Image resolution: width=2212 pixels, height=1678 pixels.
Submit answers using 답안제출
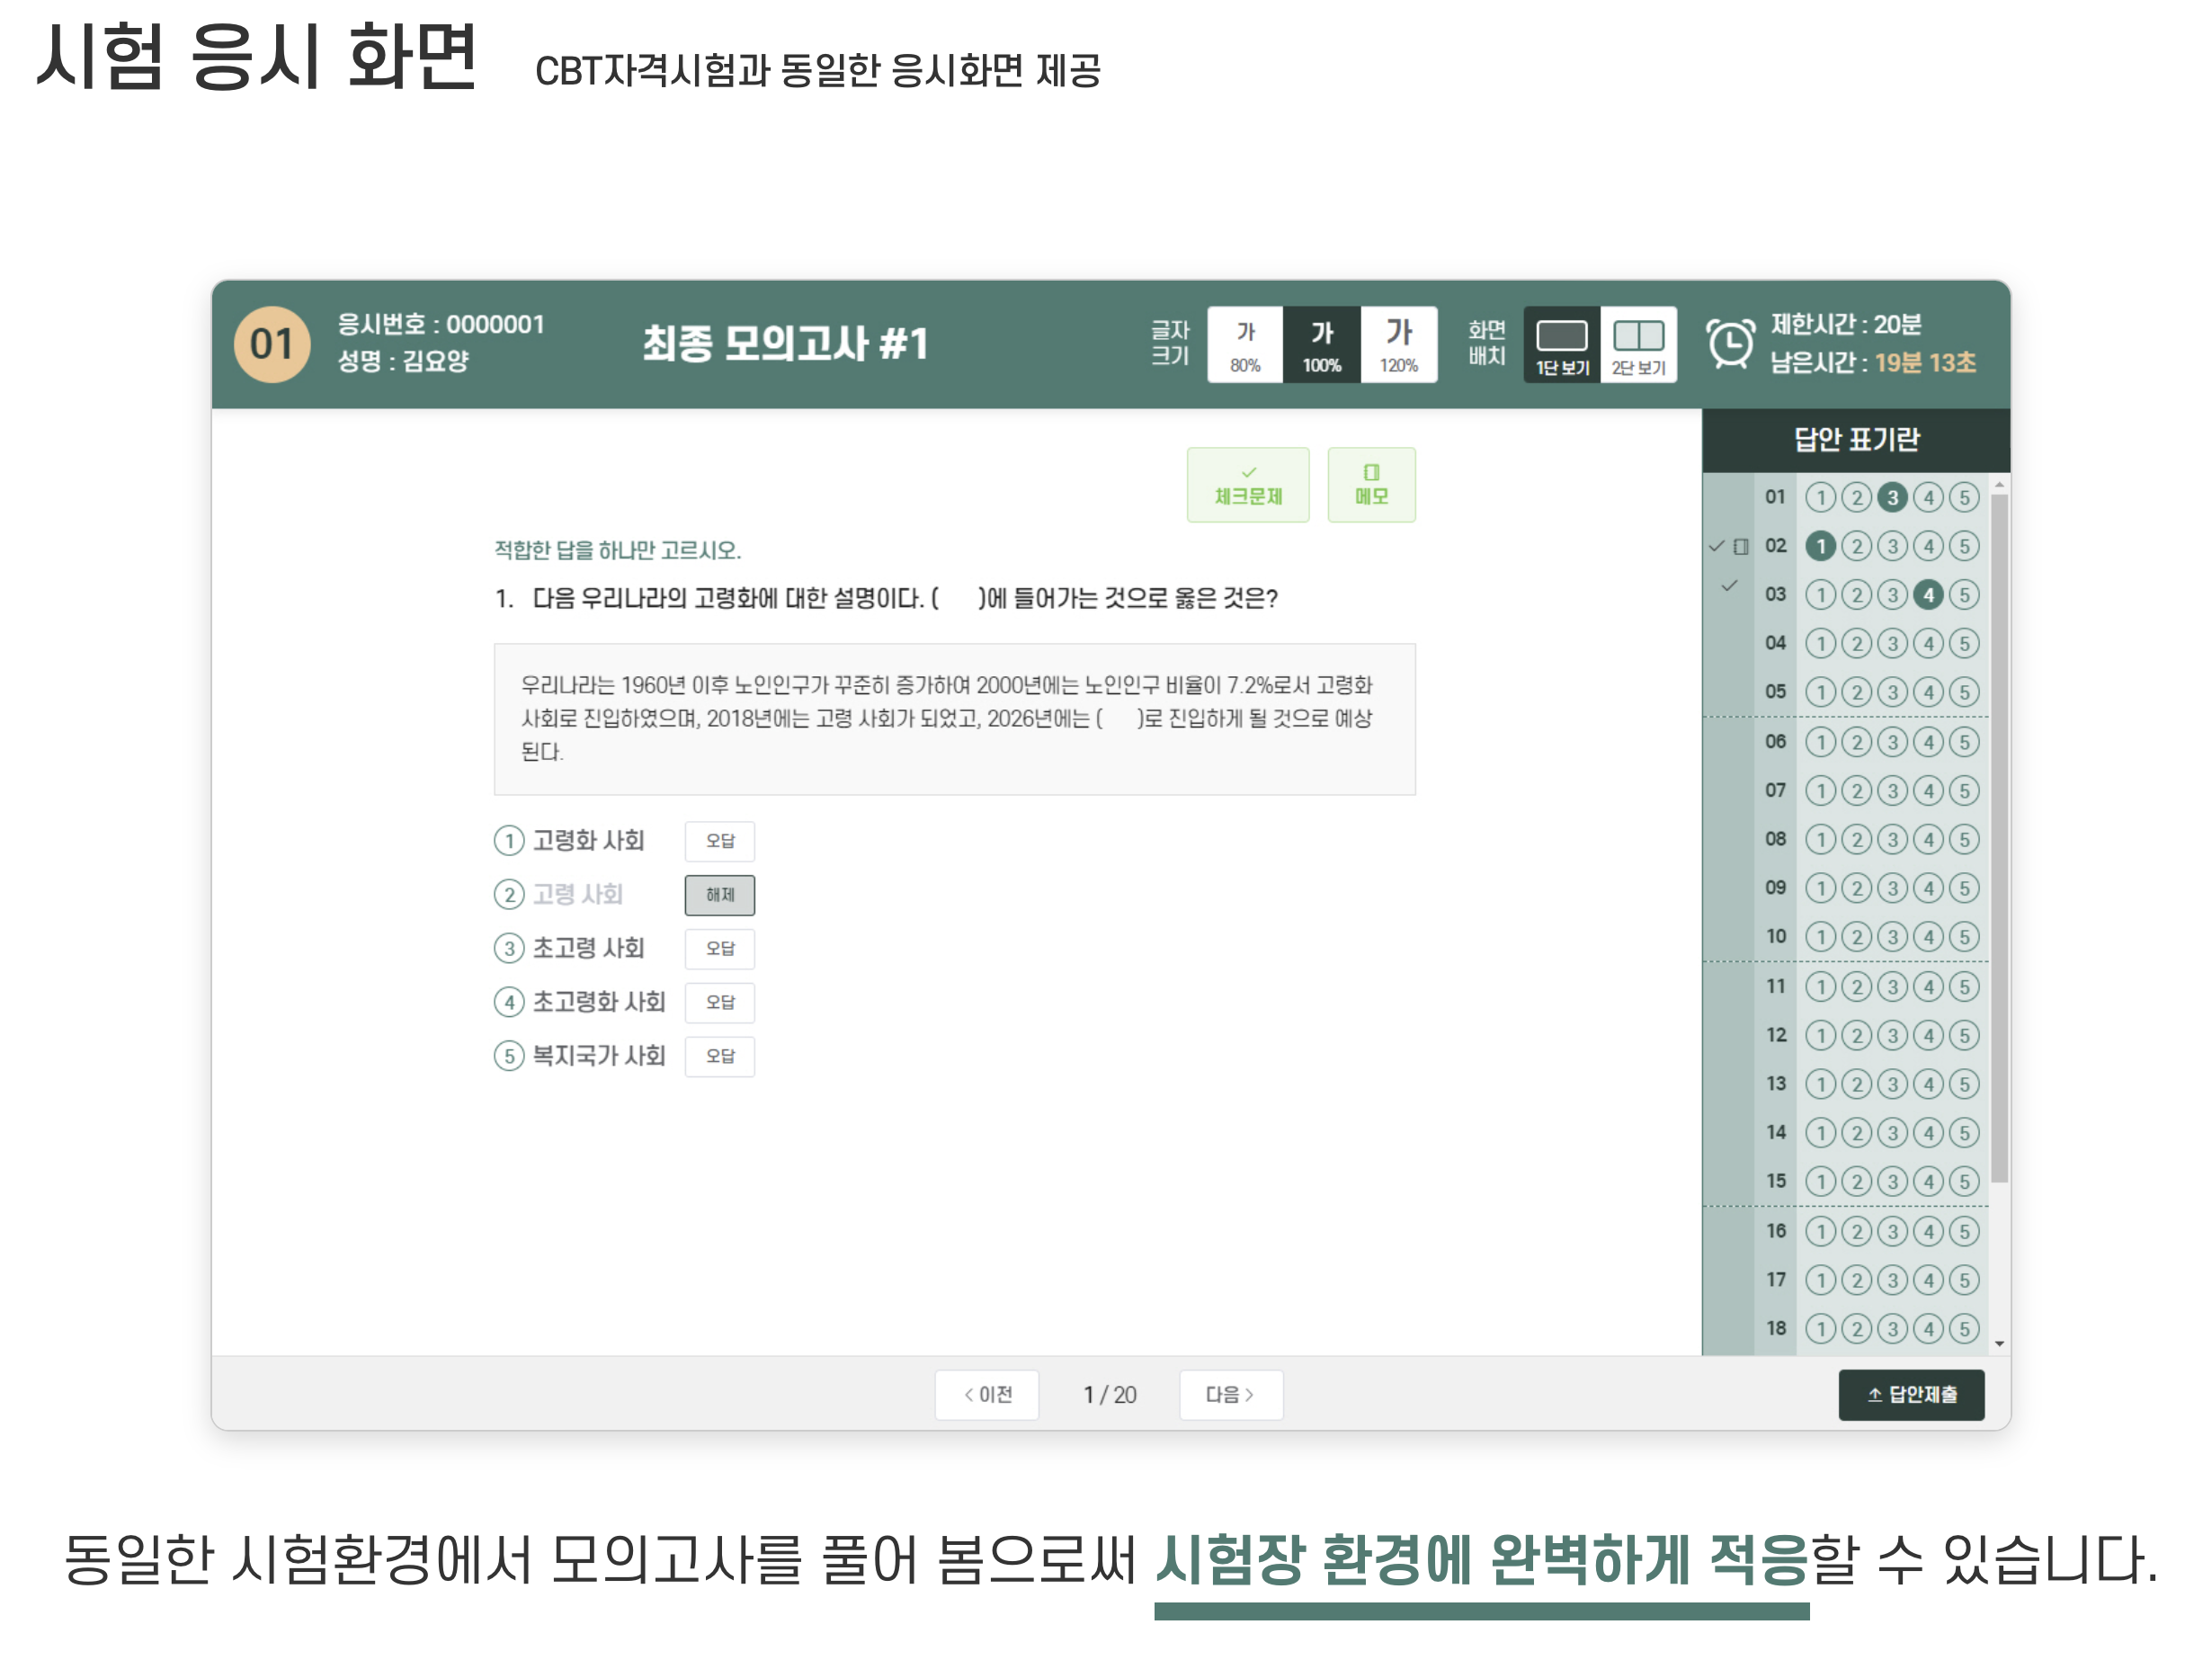1911,1394
